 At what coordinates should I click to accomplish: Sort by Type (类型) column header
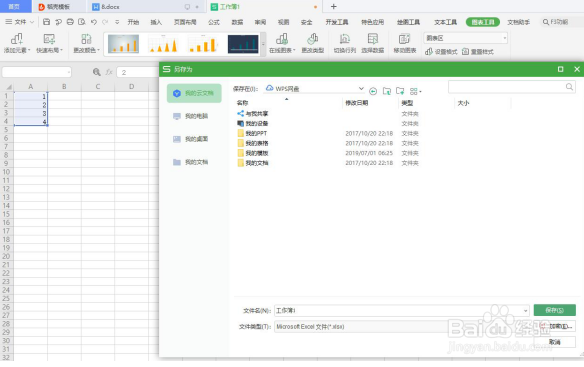coord(407,103)
